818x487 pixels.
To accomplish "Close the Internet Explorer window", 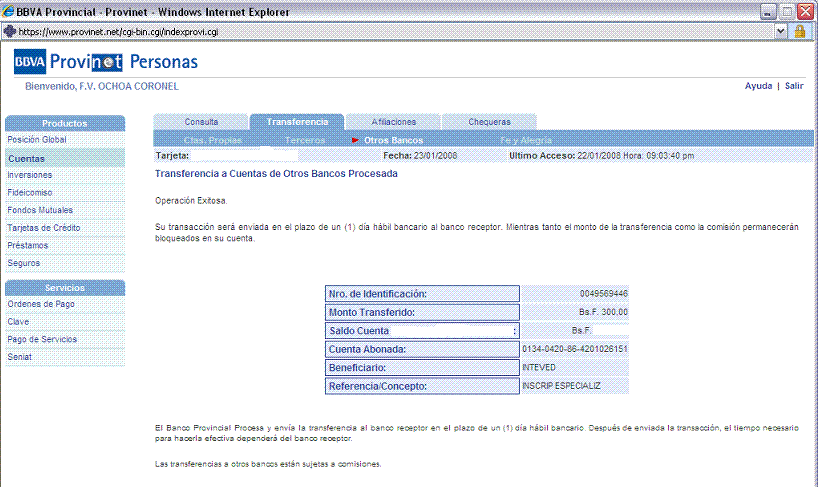I will (x=805, y=11).
